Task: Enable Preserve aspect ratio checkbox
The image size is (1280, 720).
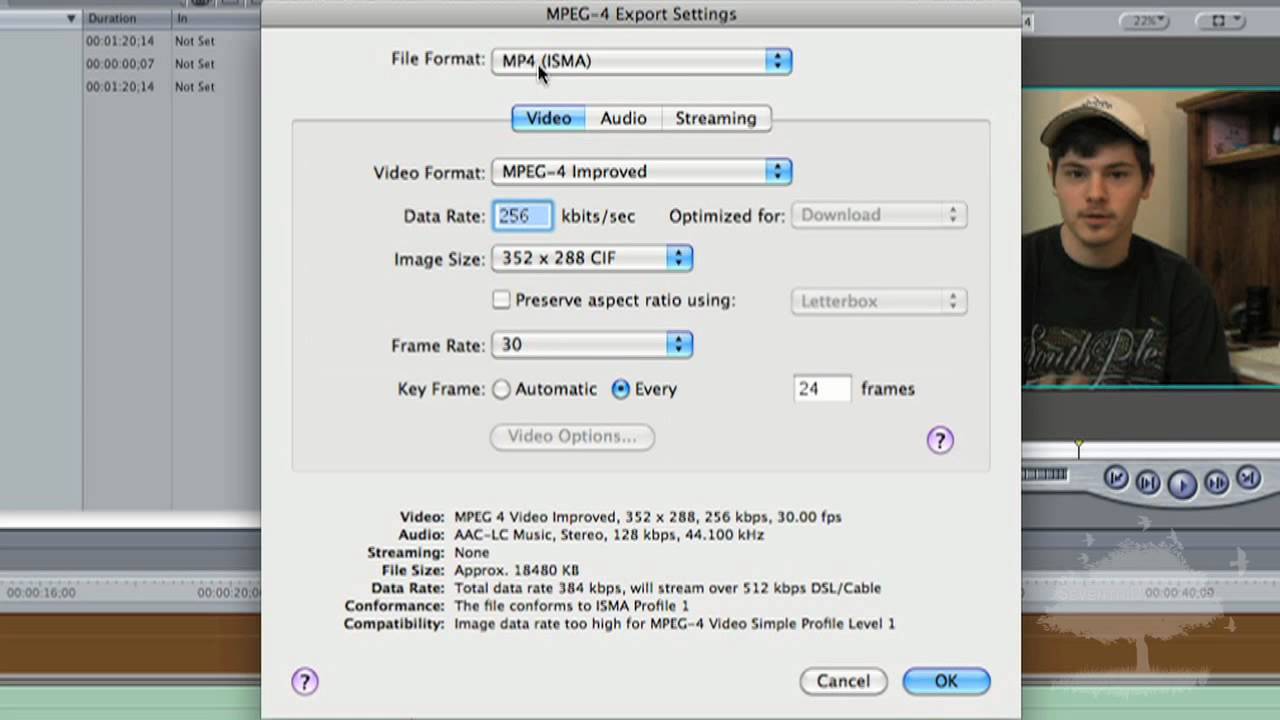Action: [501, 300]
